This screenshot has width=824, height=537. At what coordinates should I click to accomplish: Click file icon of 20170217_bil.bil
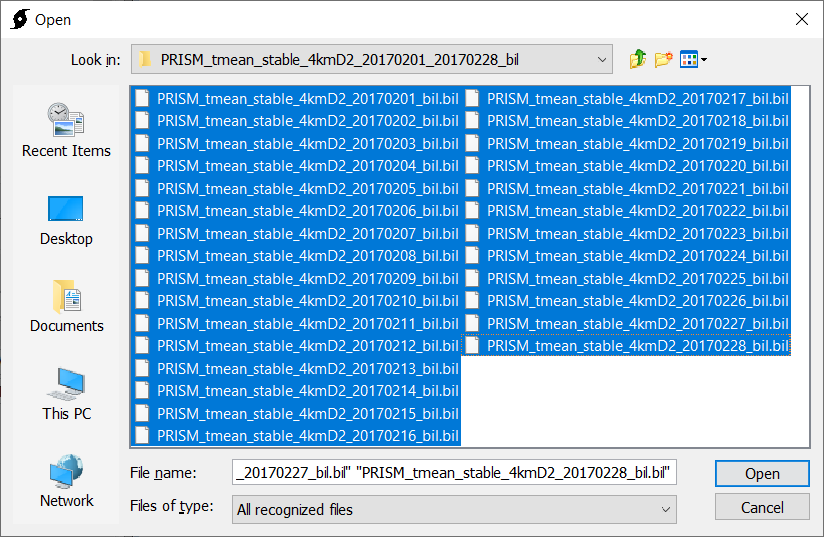pos(472,99)
